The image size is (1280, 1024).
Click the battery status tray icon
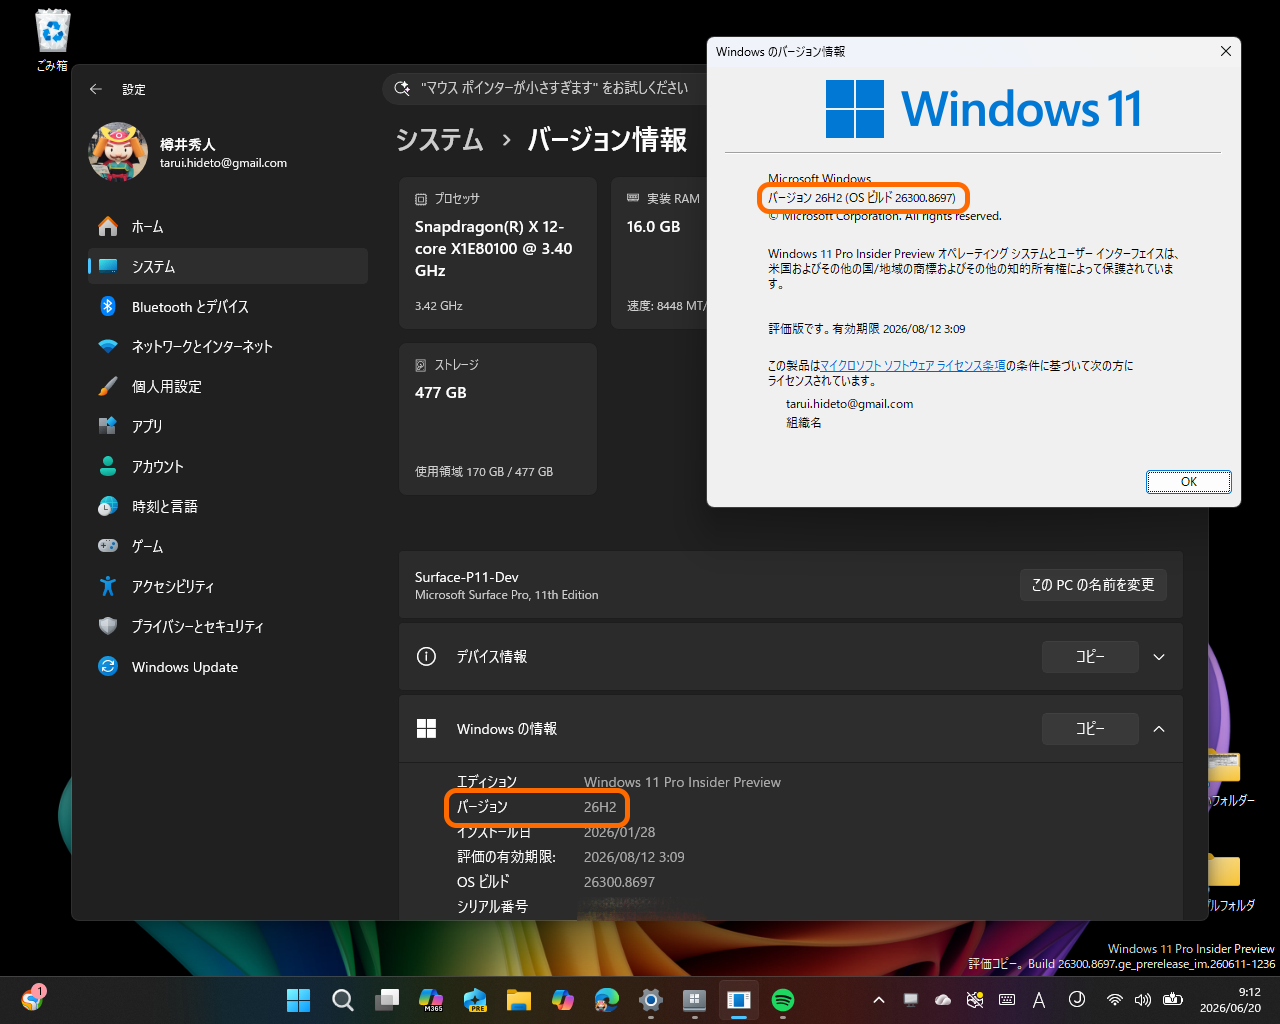1173,1000
